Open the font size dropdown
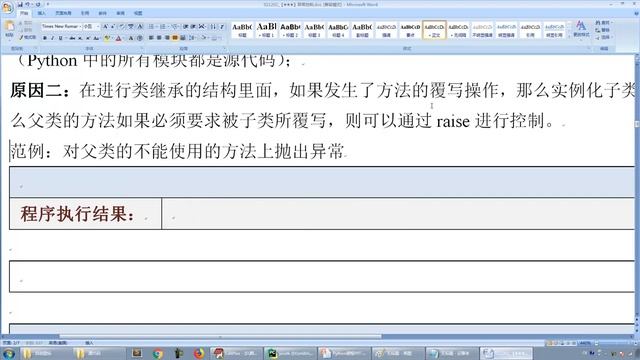Screen dimensions: 640x360 98,27
